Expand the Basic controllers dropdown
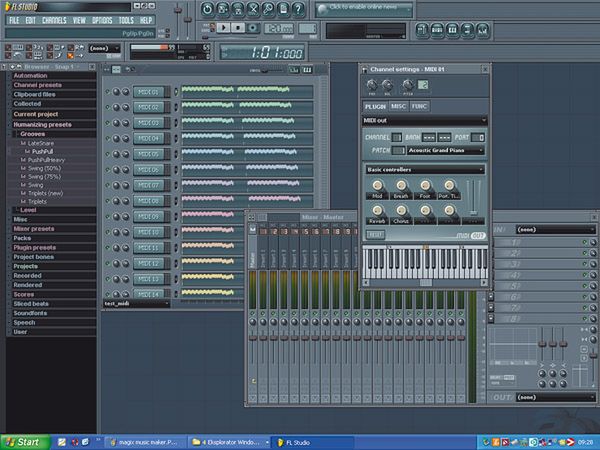This screenshot has width=600, height=450. pyautogui.click(x=424, y=169)
